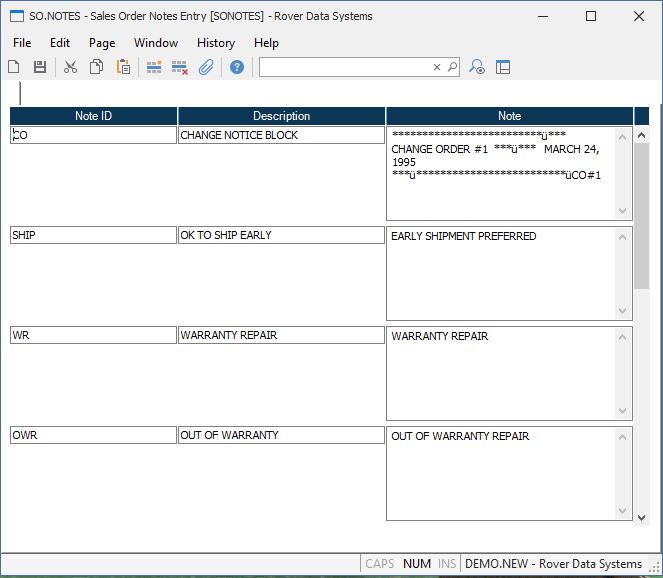Clear the toolbar search box with X

click(x=436, y=67)
